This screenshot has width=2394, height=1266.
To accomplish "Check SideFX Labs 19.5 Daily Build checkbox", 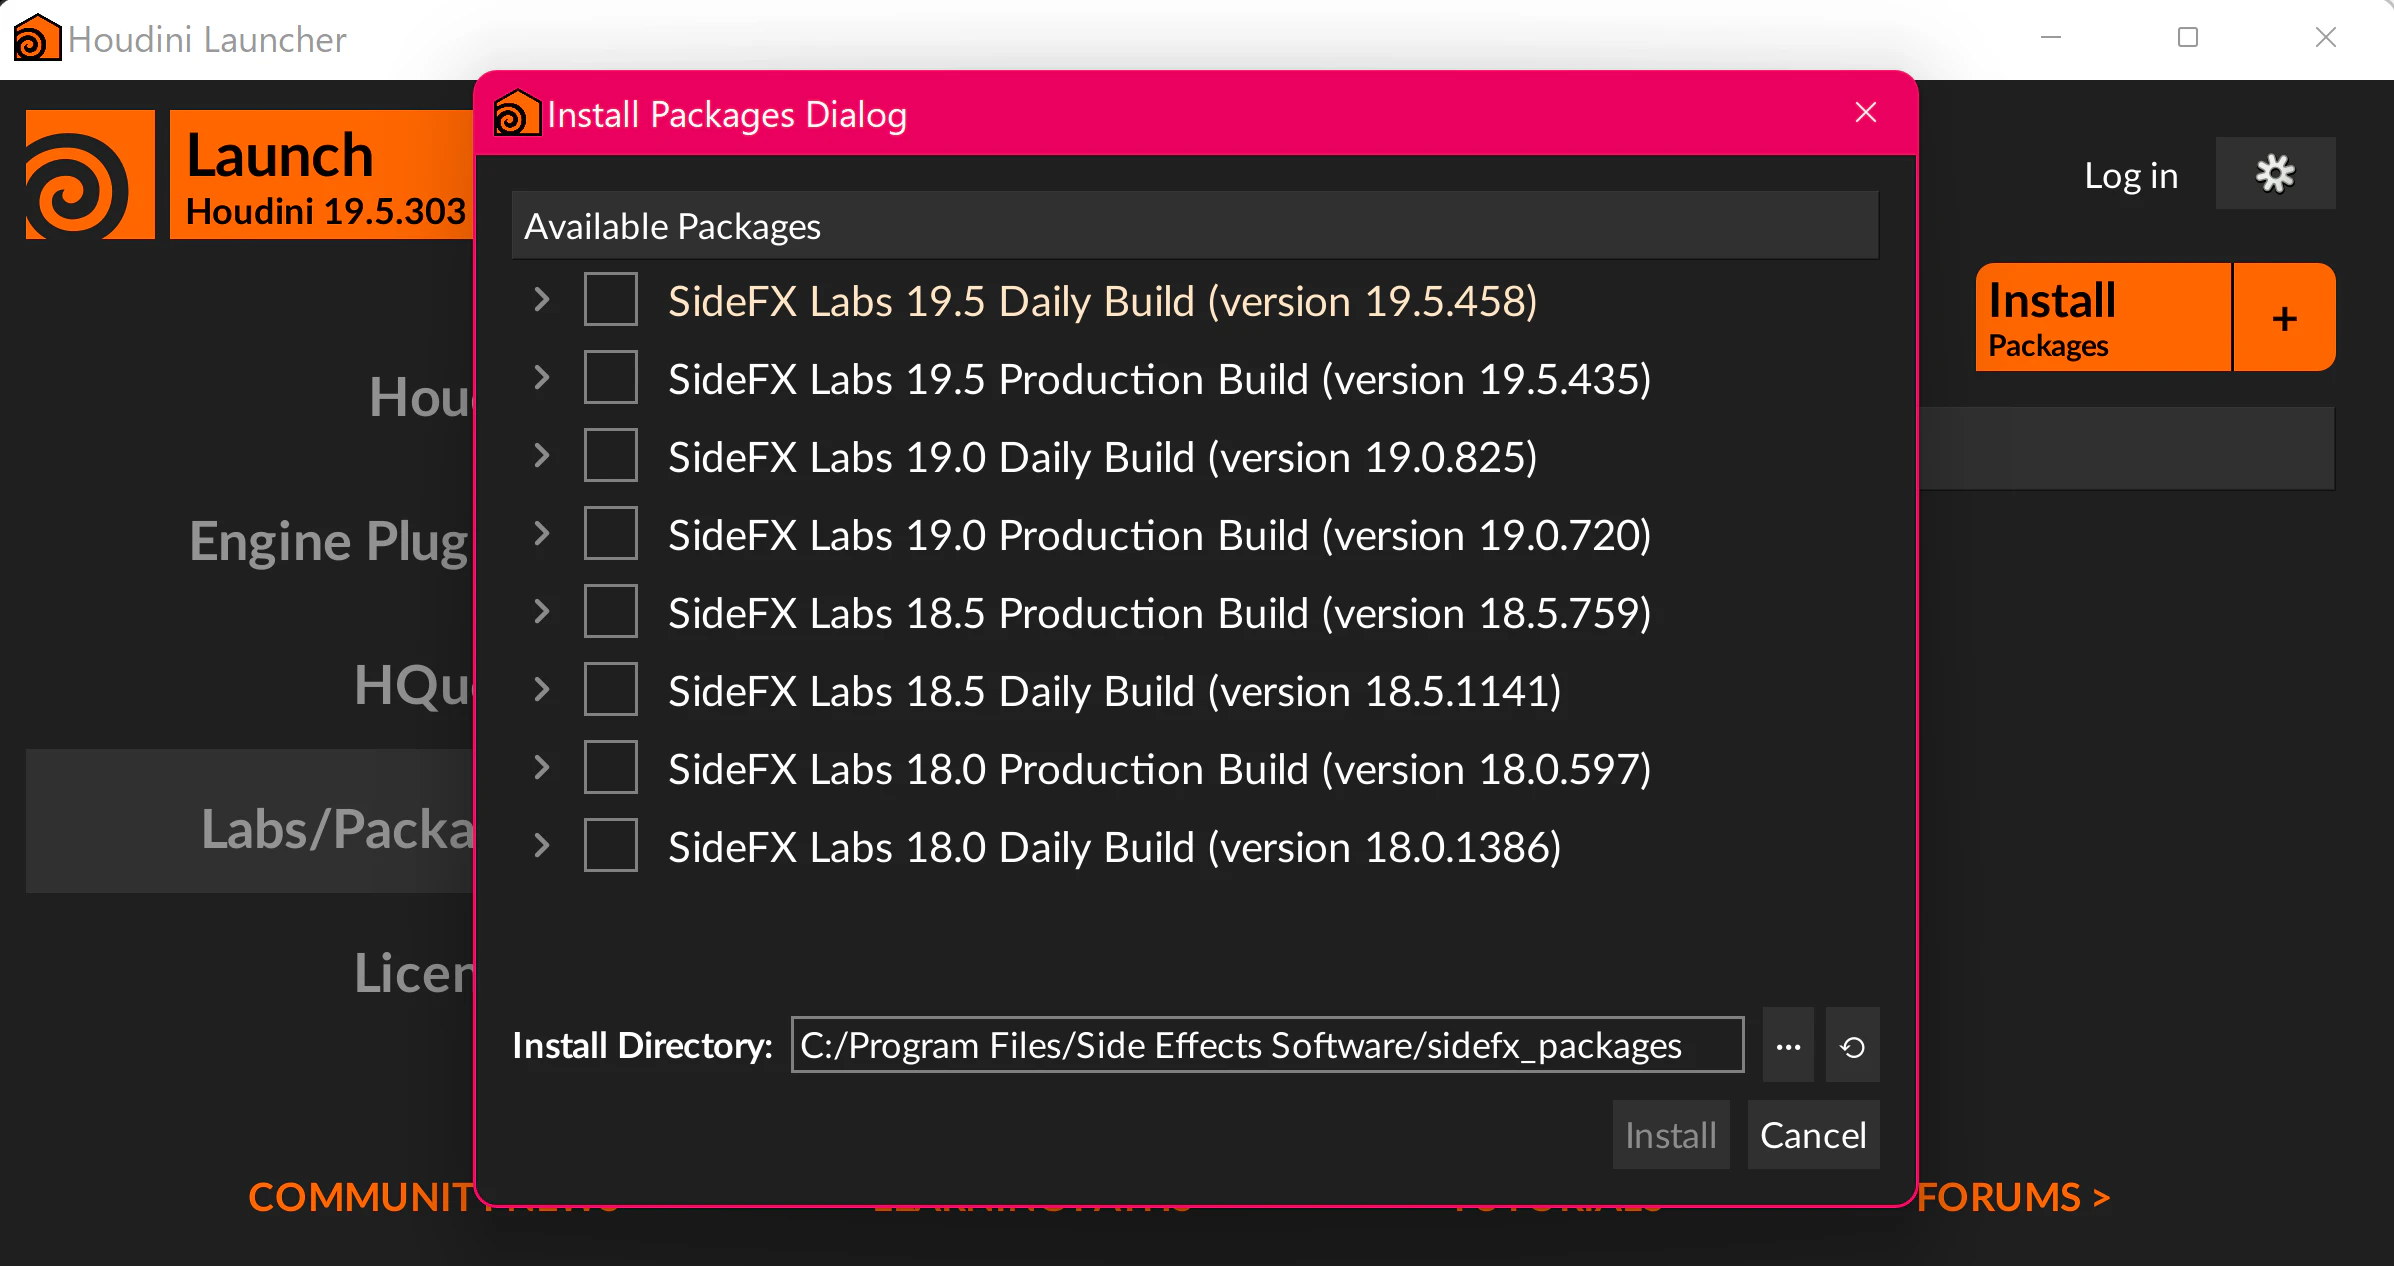I will tap(610, 300).
